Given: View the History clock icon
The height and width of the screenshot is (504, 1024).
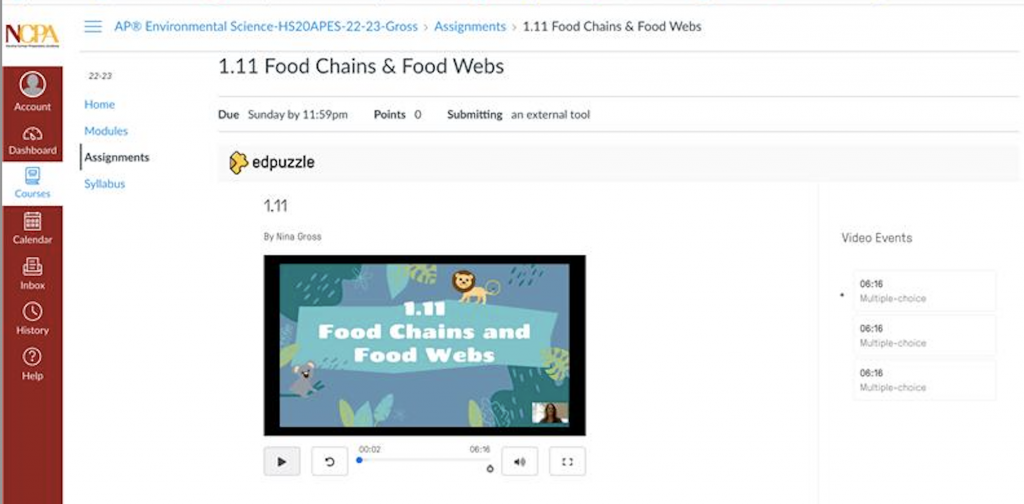Looking at the screenshot, I should (x=33, y=311).
